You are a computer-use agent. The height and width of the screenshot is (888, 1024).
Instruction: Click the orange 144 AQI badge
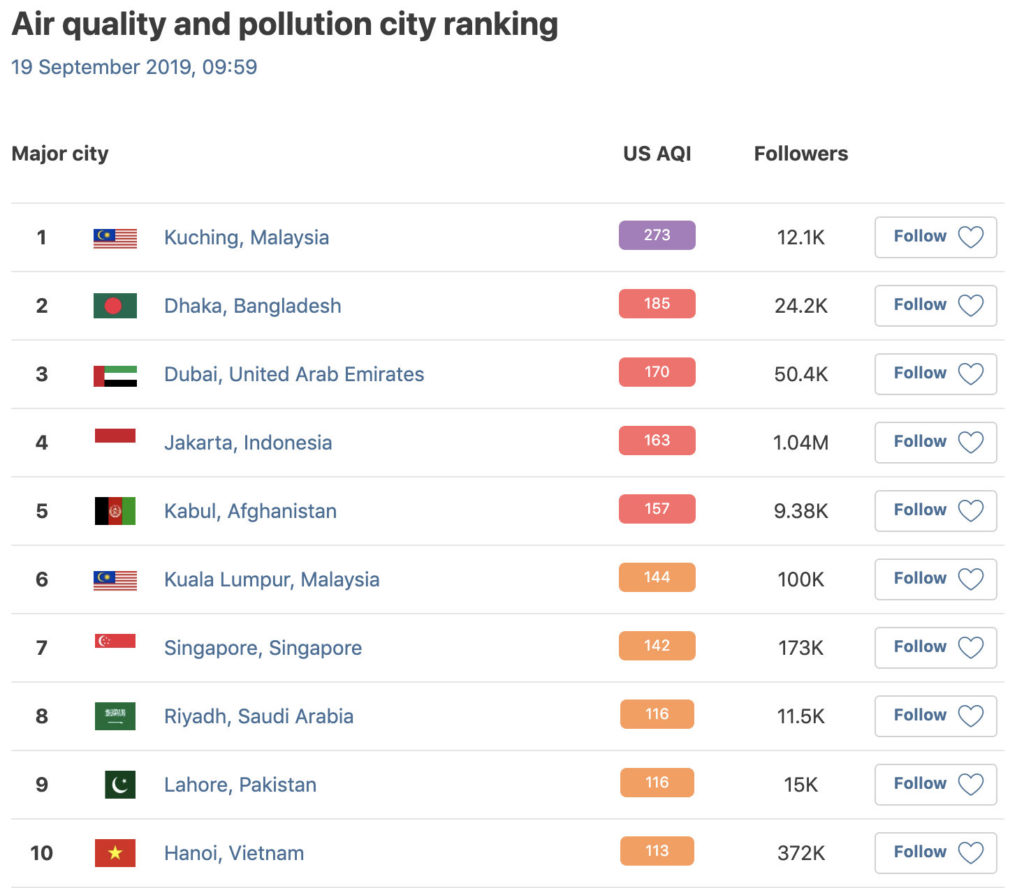(657, 578)
